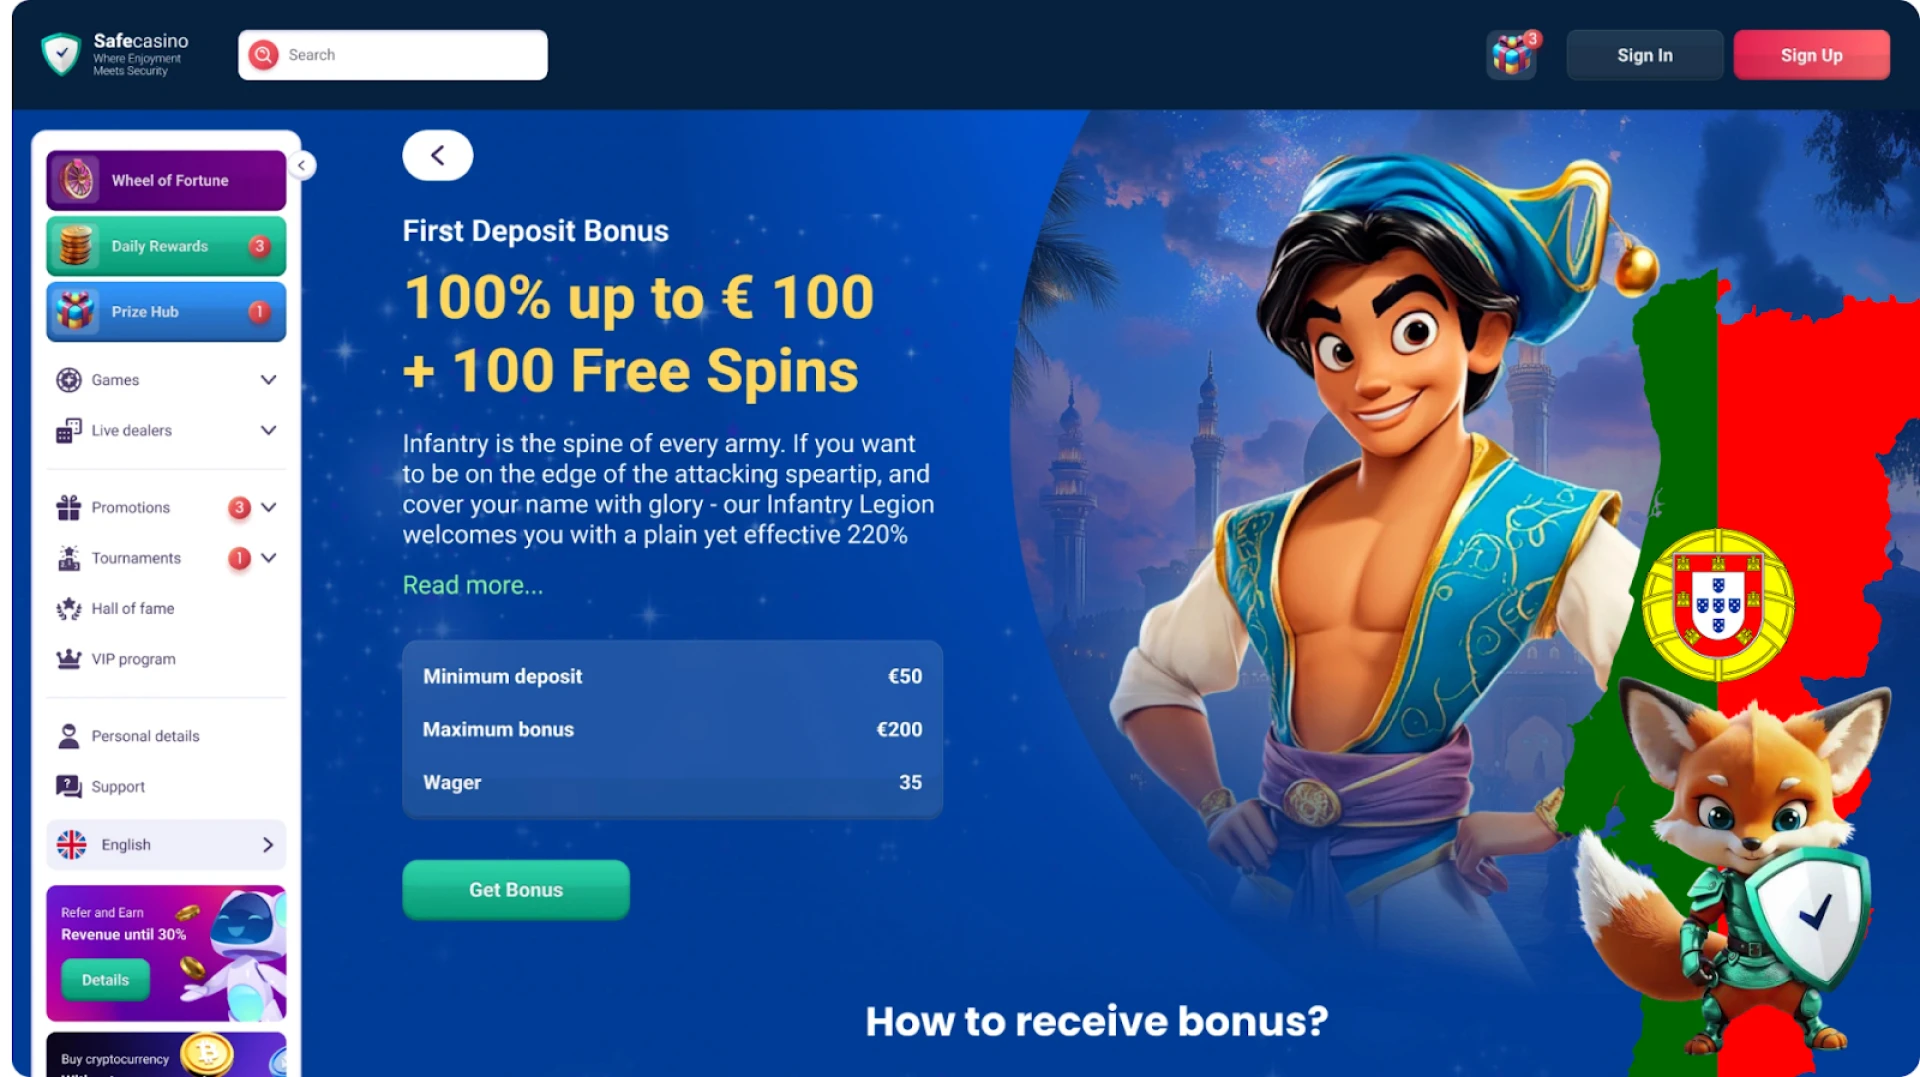Open Daily Rewards menu item
The height and width of the screenshot is (1077, 1920).
166,246
